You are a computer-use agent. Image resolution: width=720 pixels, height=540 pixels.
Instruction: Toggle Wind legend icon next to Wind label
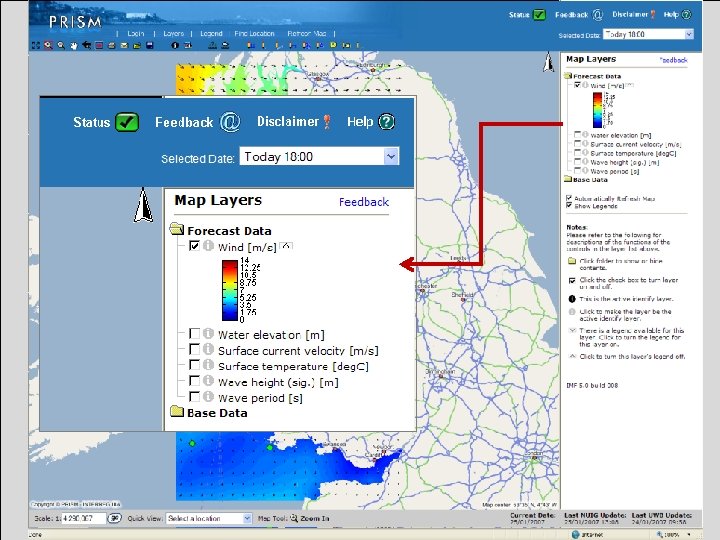[x=630, y=85]
